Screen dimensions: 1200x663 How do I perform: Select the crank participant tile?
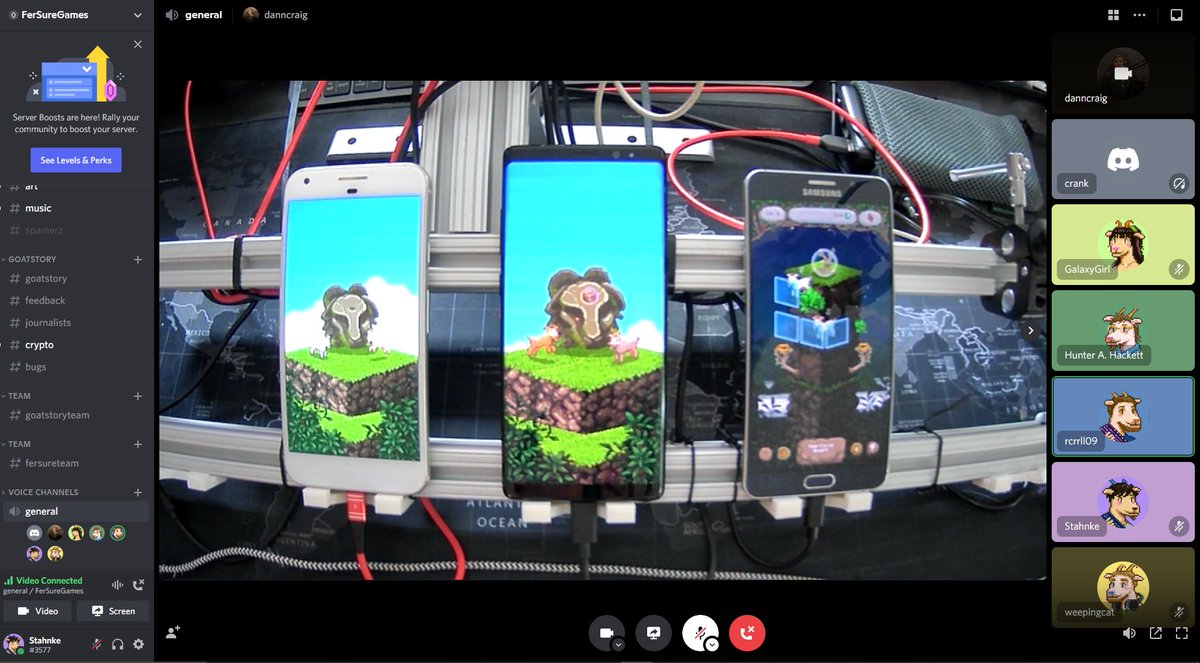click(1123, 159)
